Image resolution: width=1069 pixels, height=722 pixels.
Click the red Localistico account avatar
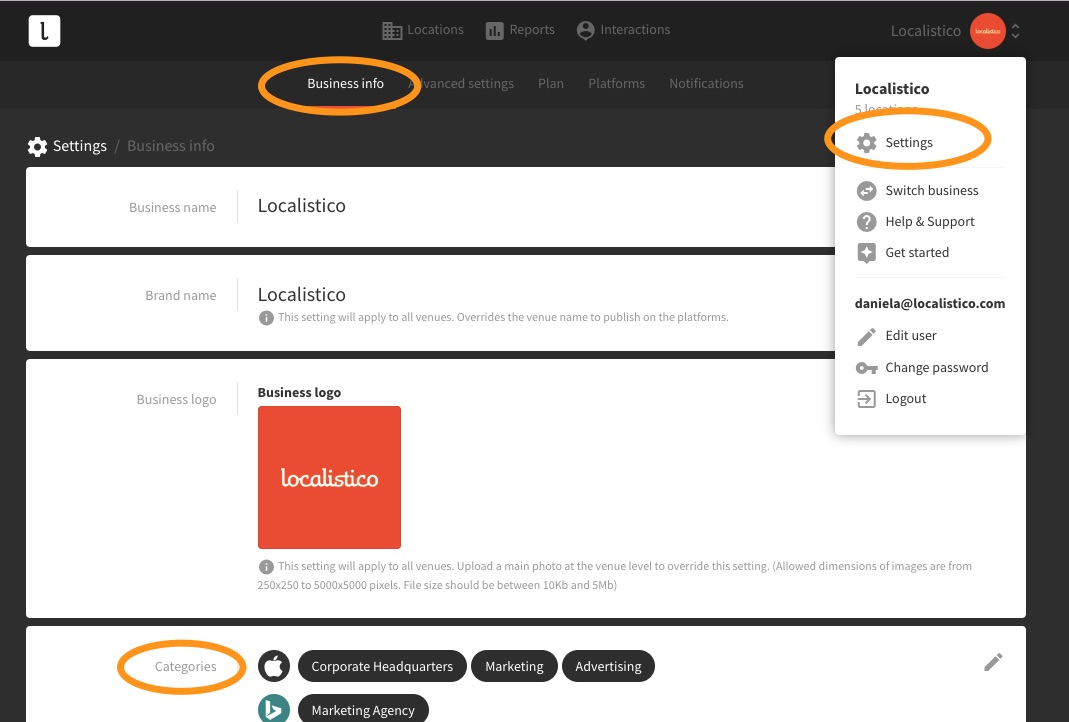point(987,31)
